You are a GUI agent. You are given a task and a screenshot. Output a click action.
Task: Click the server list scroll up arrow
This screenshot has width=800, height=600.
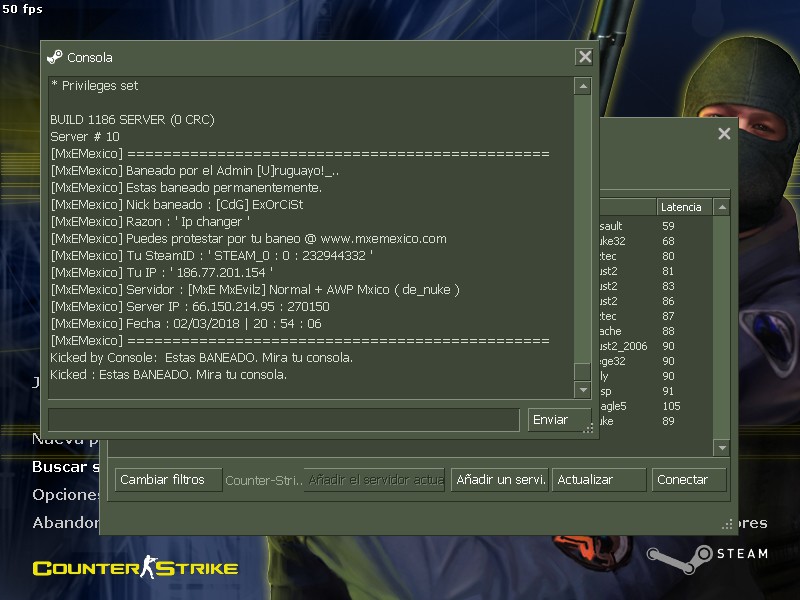[722, 207]
